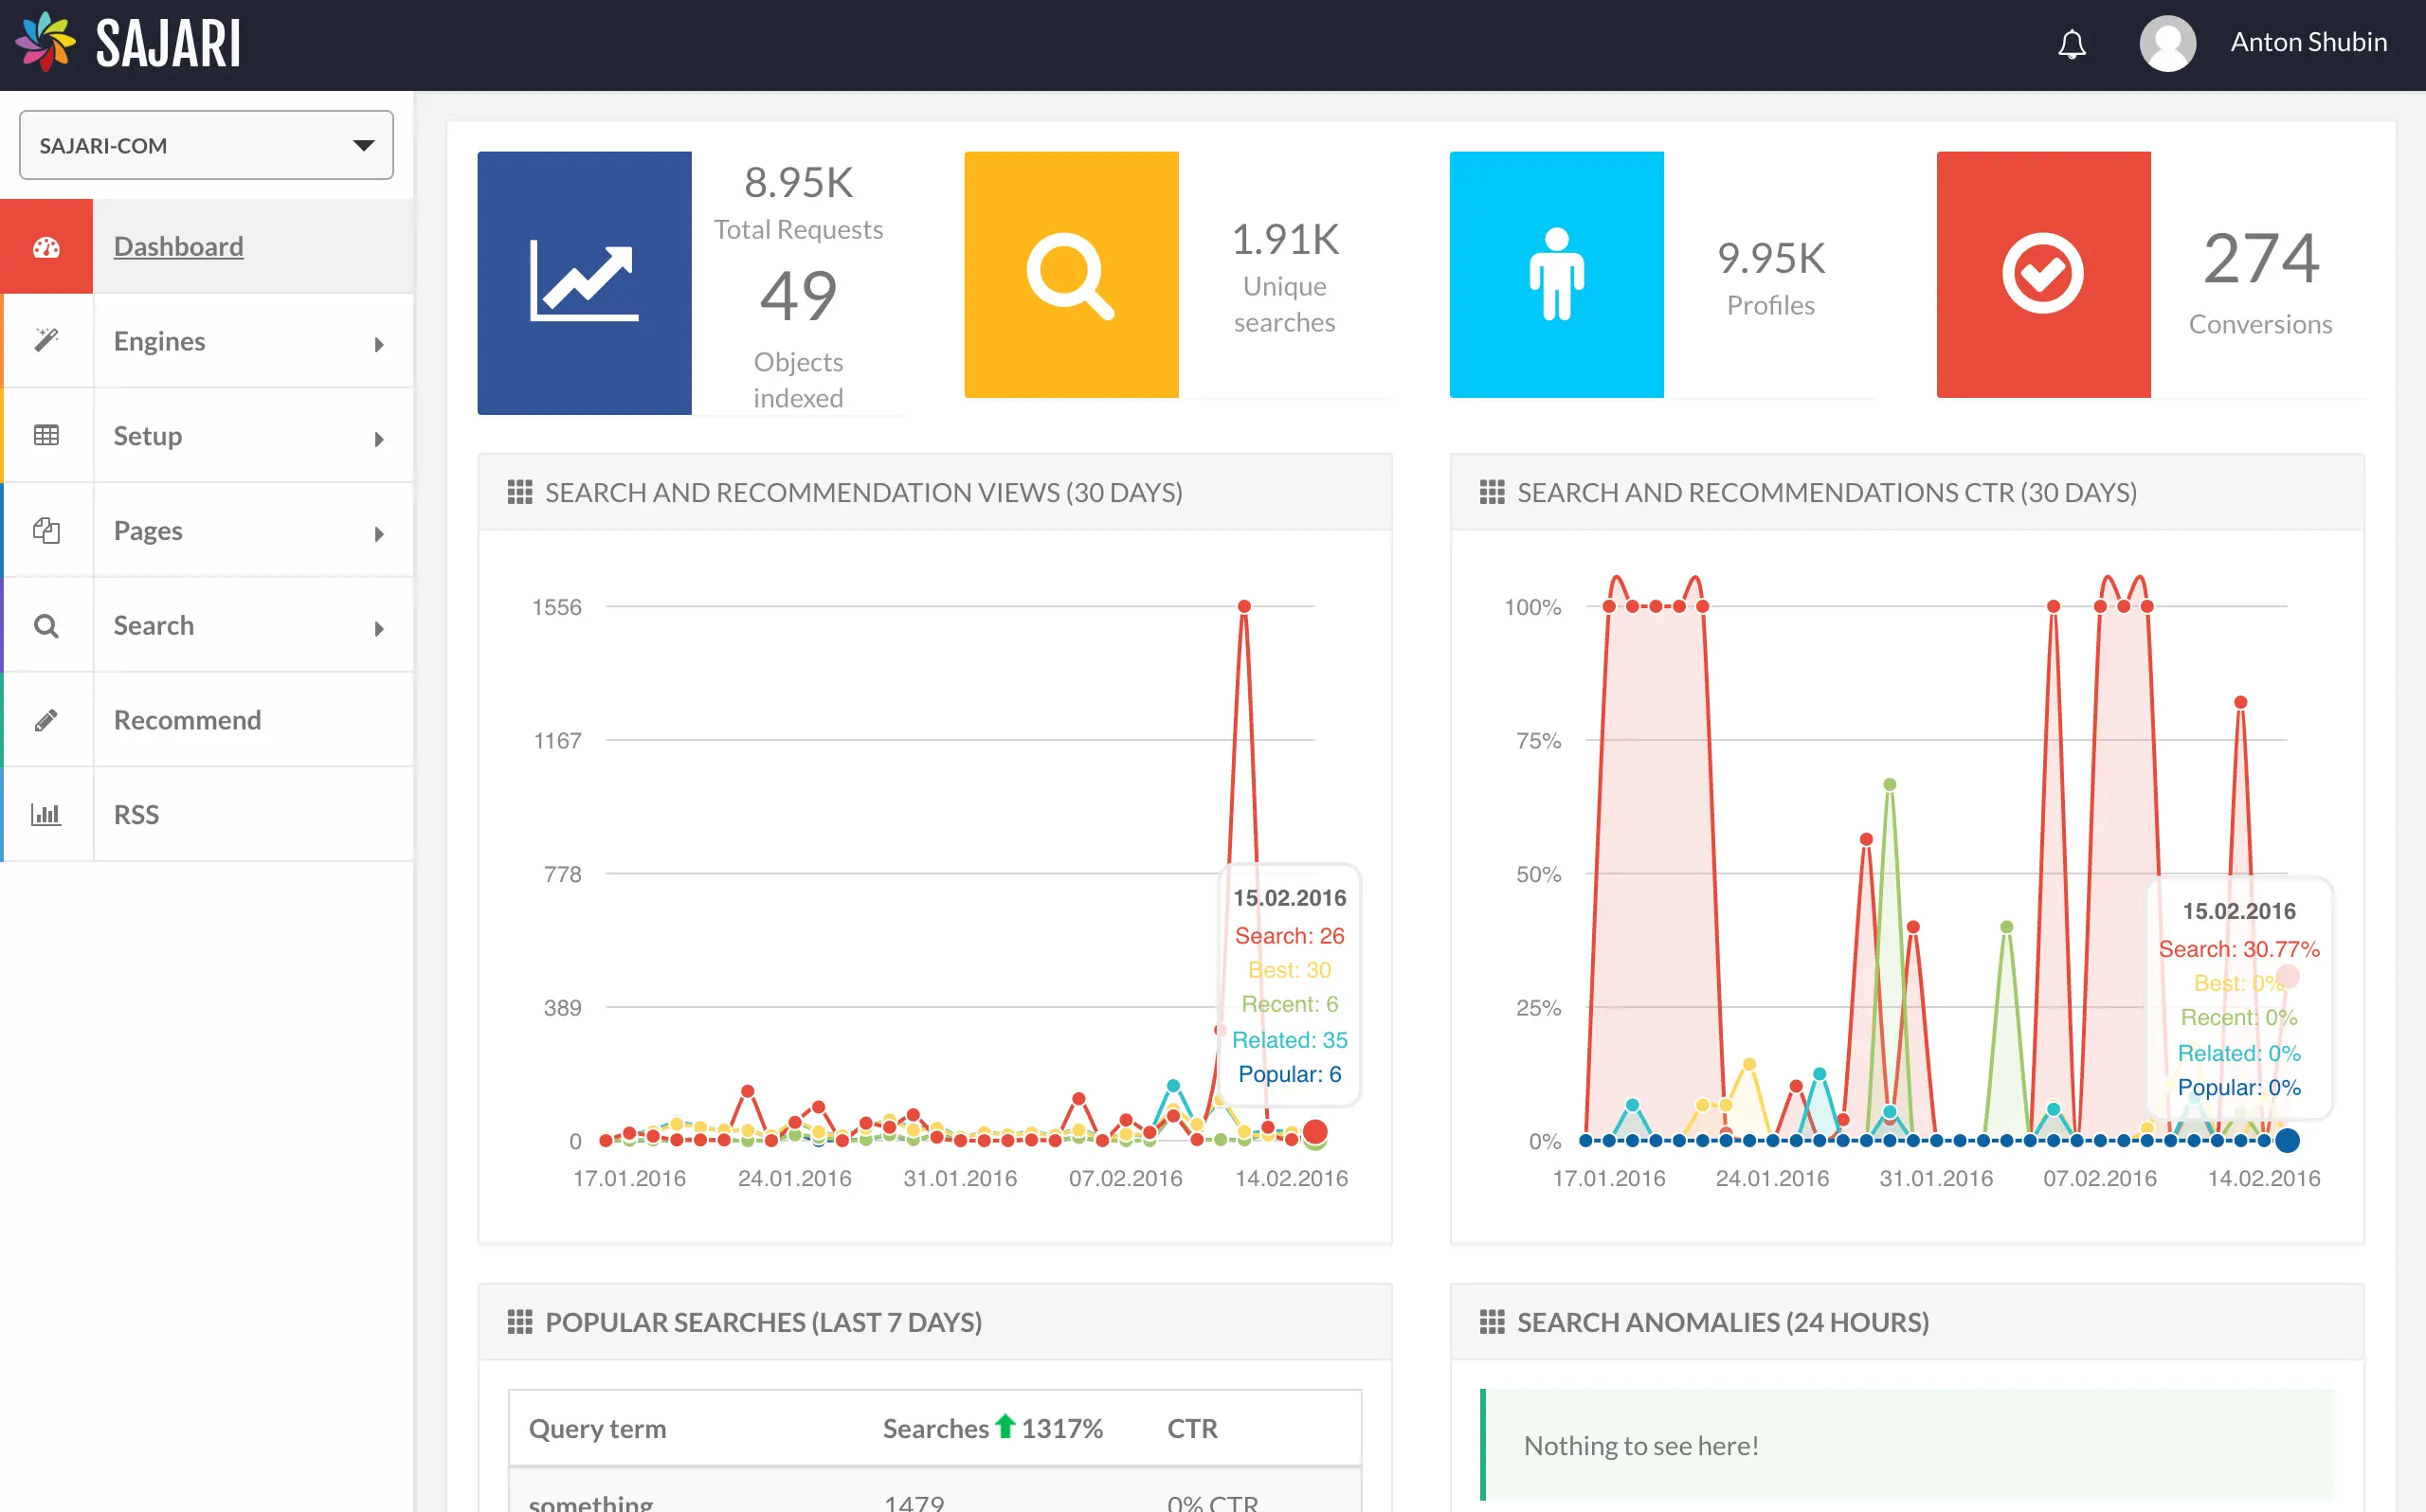Click the pencil icon next to Recommend
The image size is (2426, 1512).
point(46,719)
